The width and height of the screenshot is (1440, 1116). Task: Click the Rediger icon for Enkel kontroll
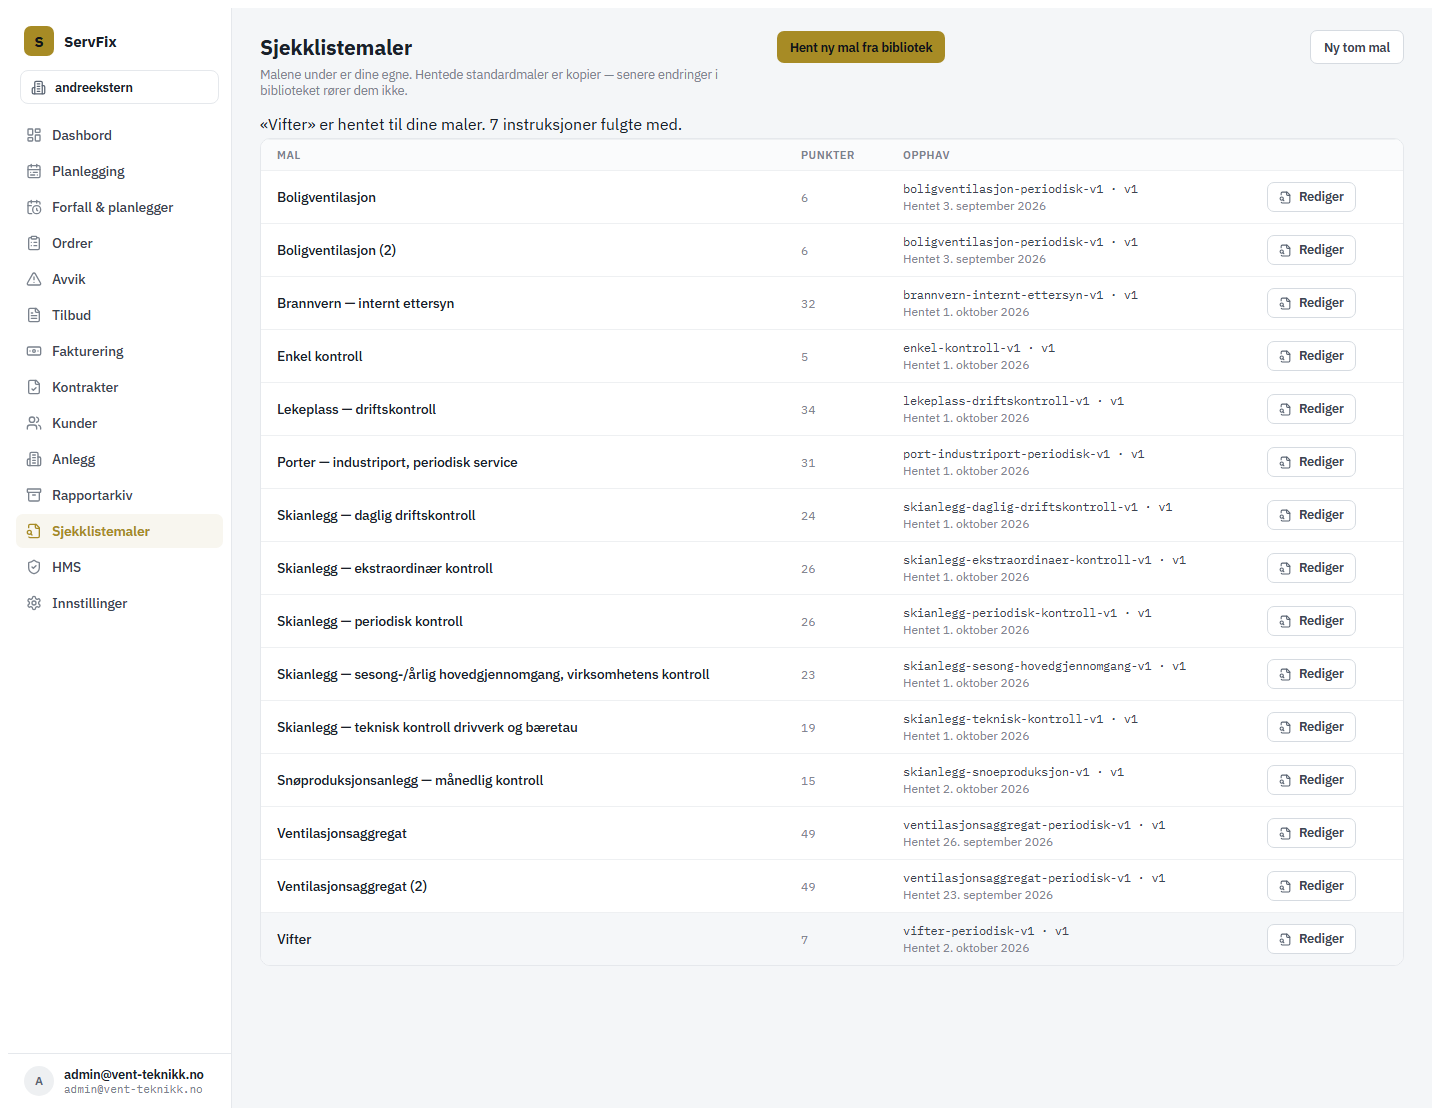click(x=1285, y=356)
